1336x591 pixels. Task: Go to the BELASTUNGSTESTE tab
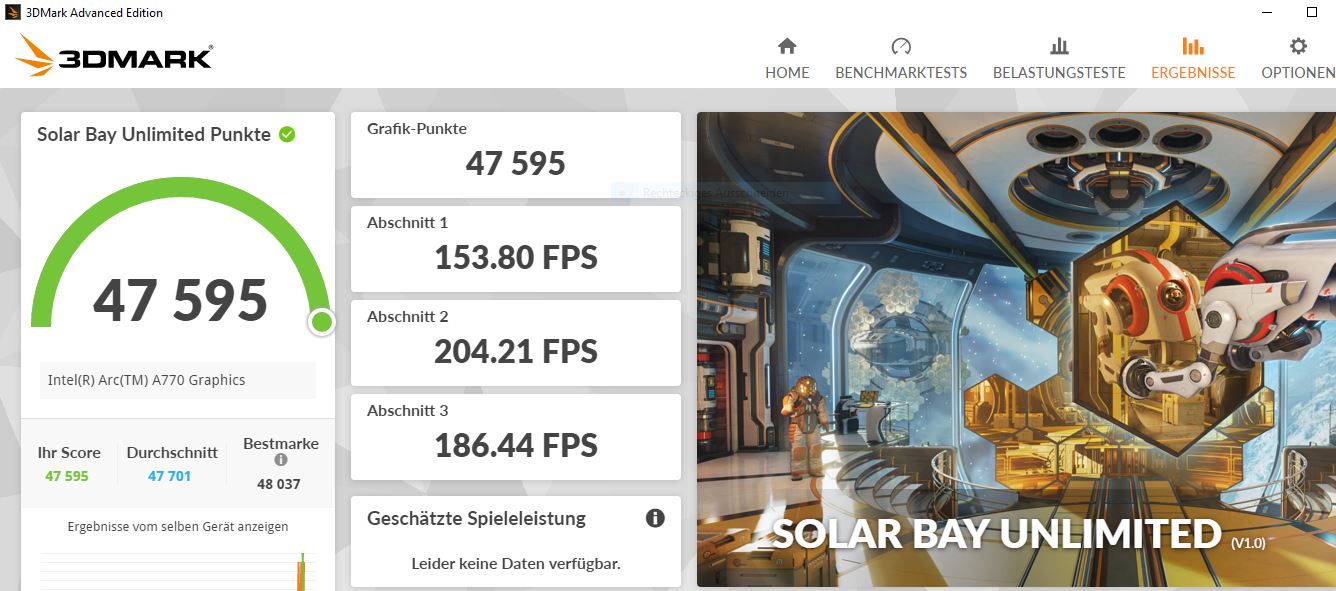(1059, 72)
